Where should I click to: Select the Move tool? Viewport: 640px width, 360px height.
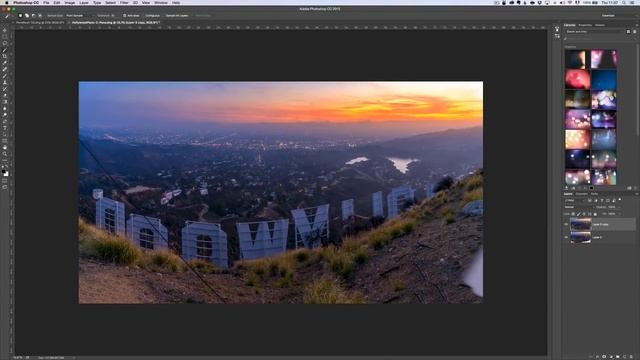tap(5, 30)
